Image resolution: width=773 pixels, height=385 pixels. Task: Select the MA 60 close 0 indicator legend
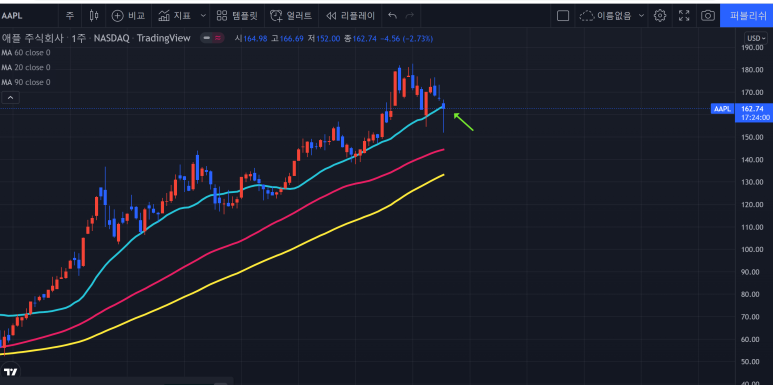(26, 53)
